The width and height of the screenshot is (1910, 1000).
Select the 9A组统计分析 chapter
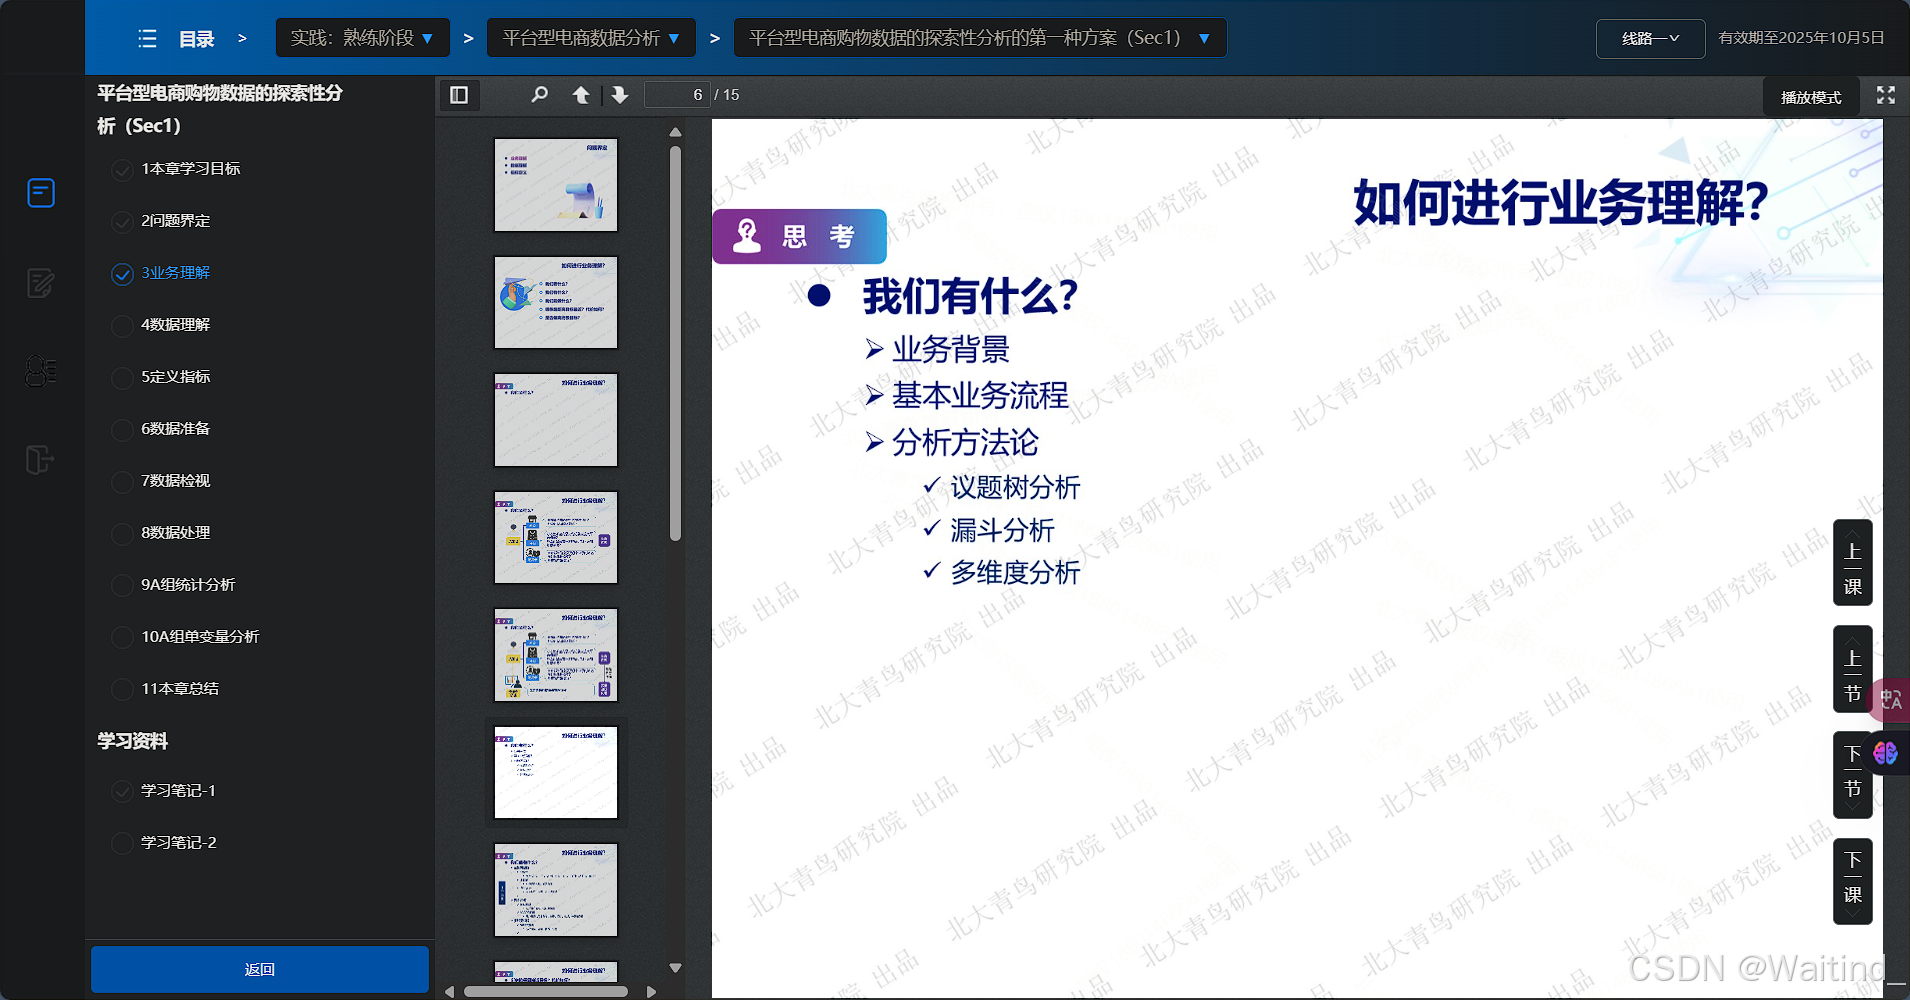188,585
